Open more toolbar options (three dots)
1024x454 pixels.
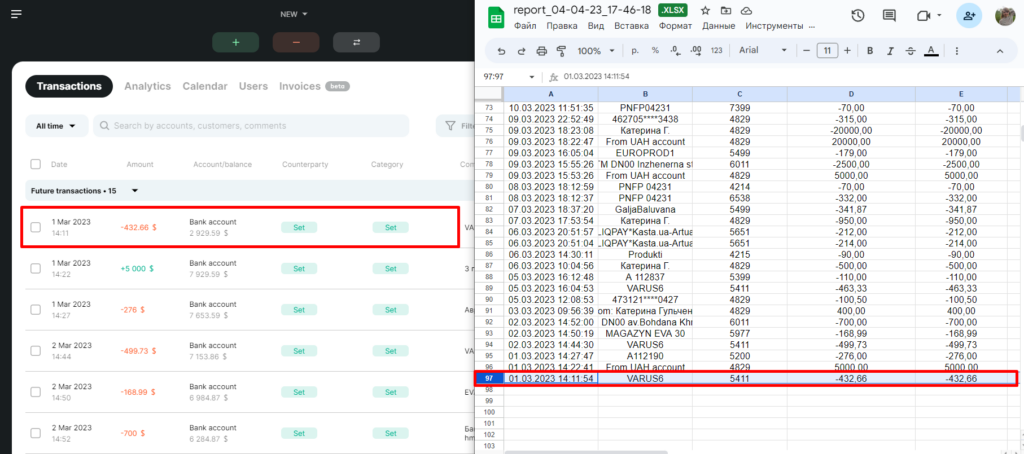957,50
